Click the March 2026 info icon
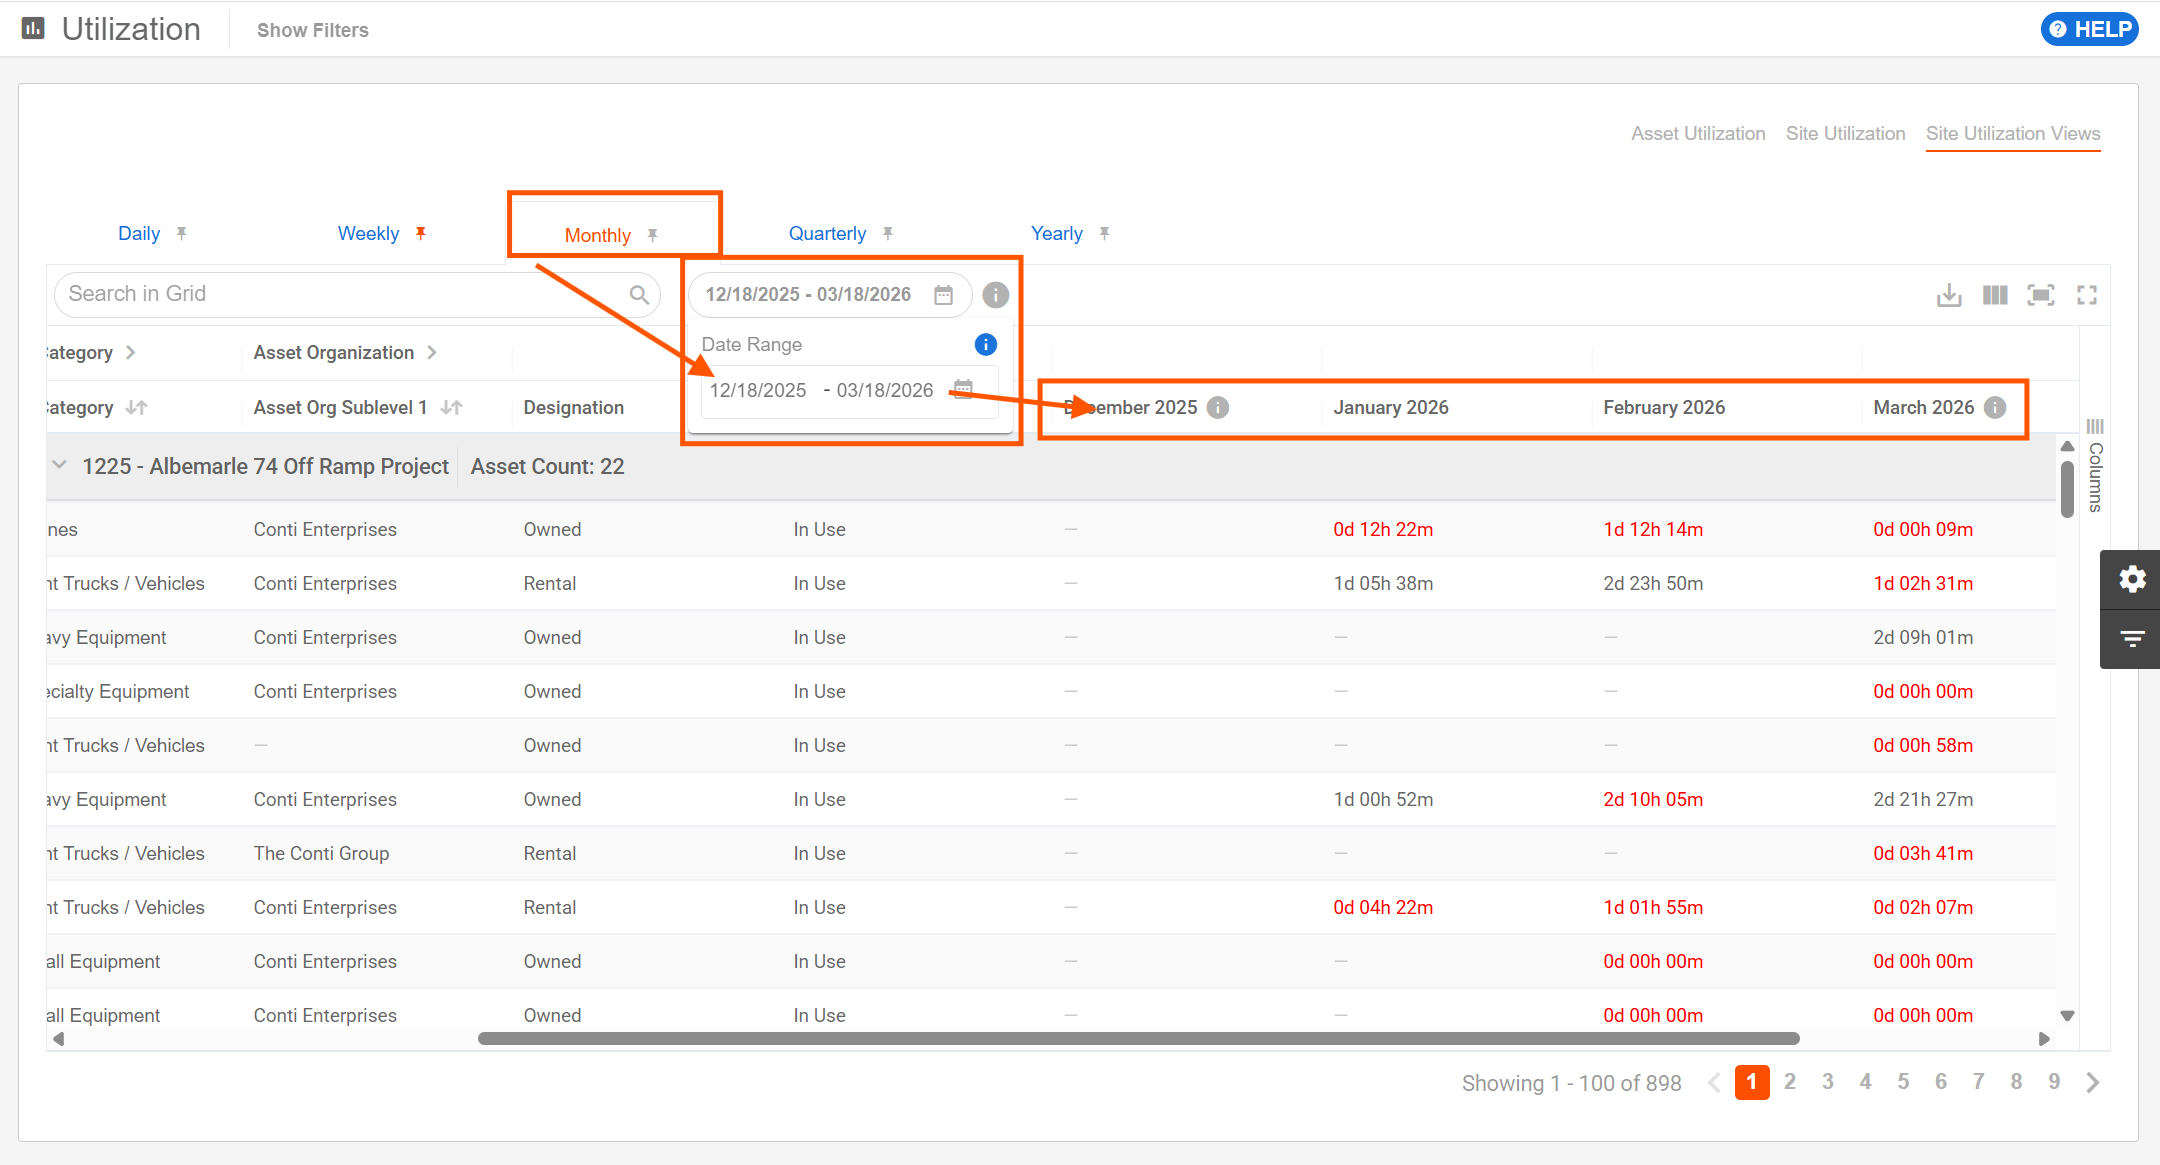 [x=1995, y=407]
